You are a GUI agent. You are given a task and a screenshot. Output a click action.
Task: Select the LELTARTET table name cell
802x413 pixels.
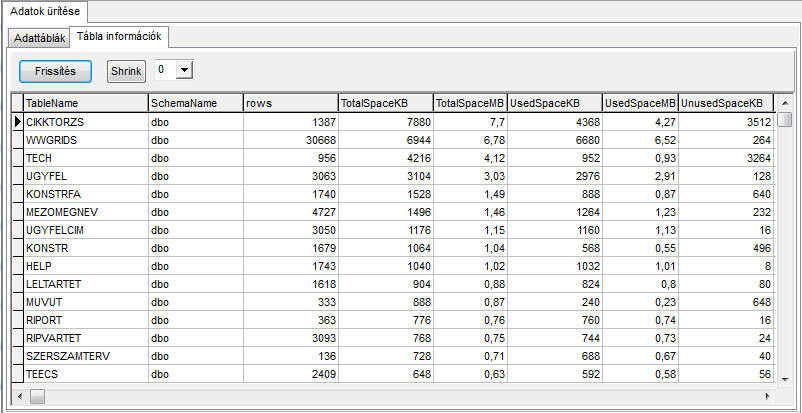(86, 284)
